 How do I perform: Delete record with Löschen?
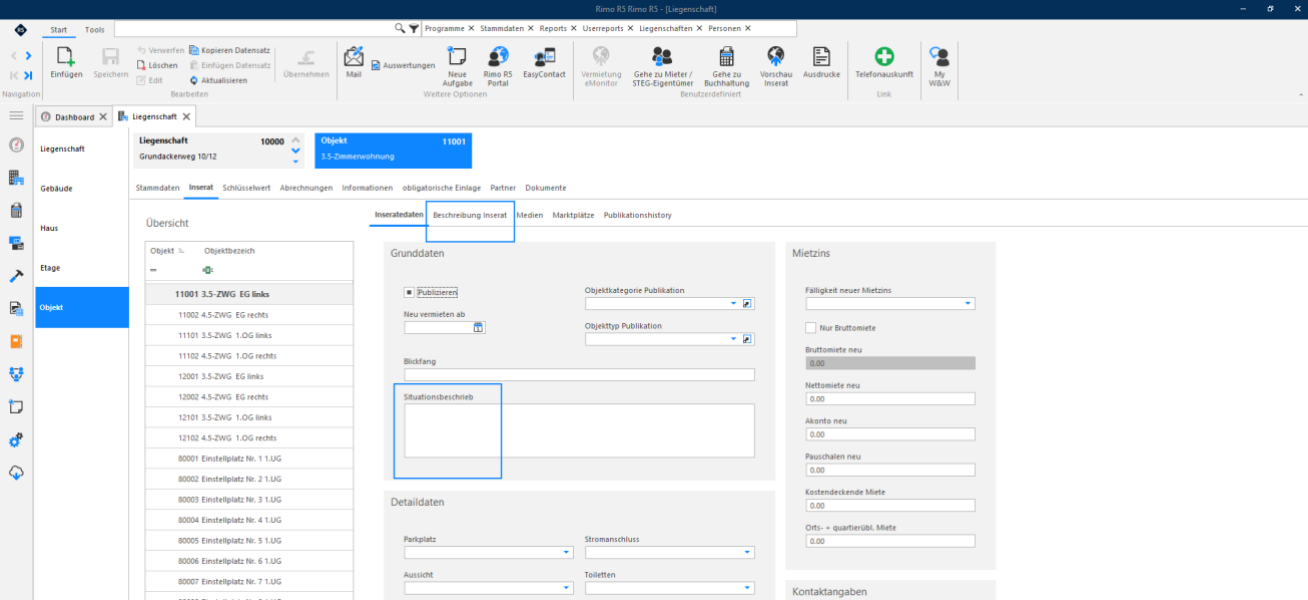click(x=157, y=65)
